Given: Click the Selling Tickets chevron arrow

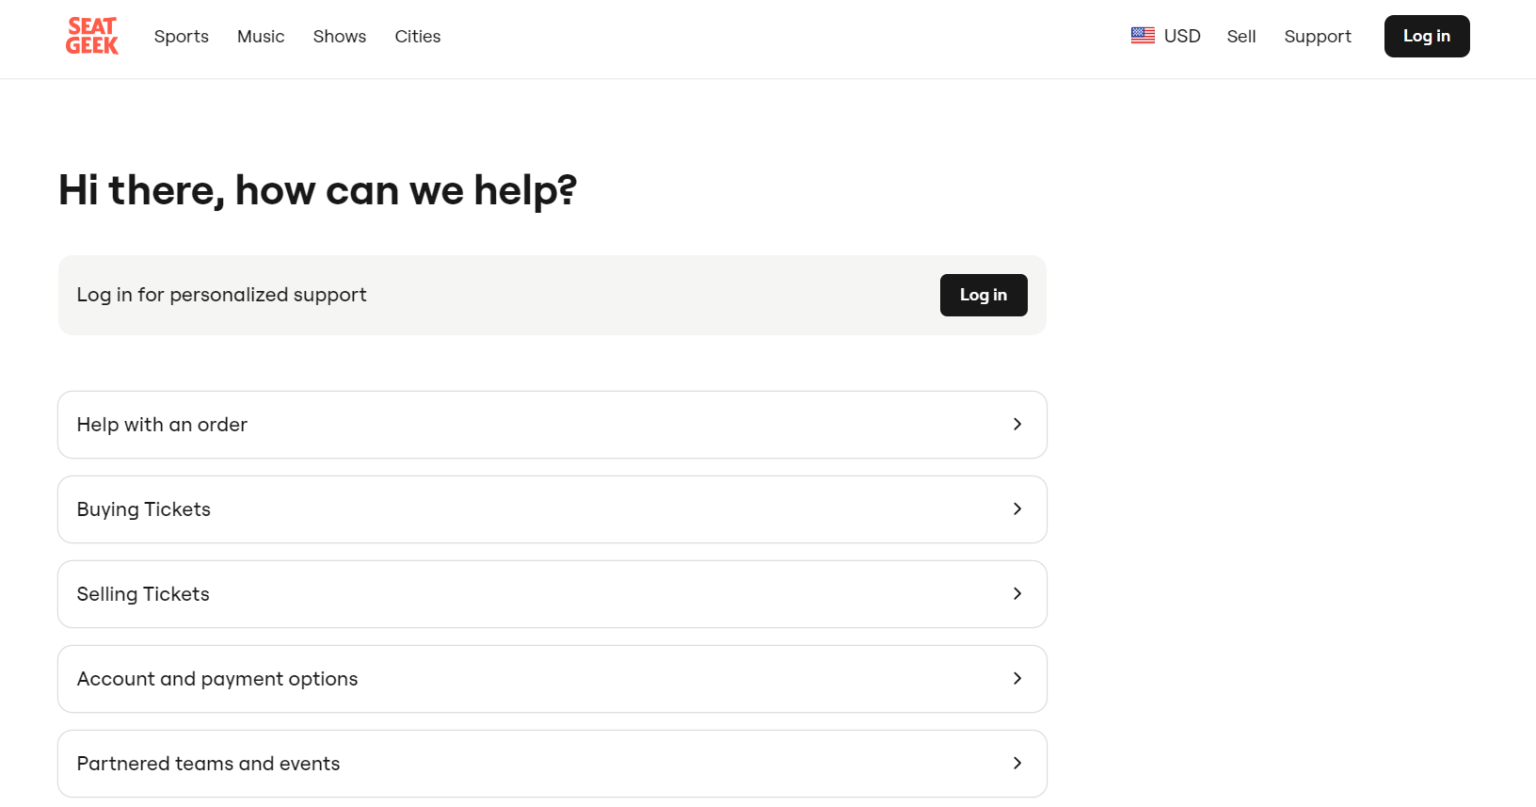Looking at the screenshot, I should click(x=1017, y=594).
